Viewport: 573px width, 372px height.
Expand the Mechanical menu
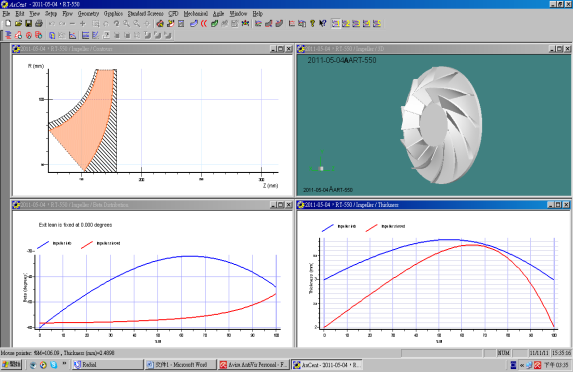coord(196,14)
